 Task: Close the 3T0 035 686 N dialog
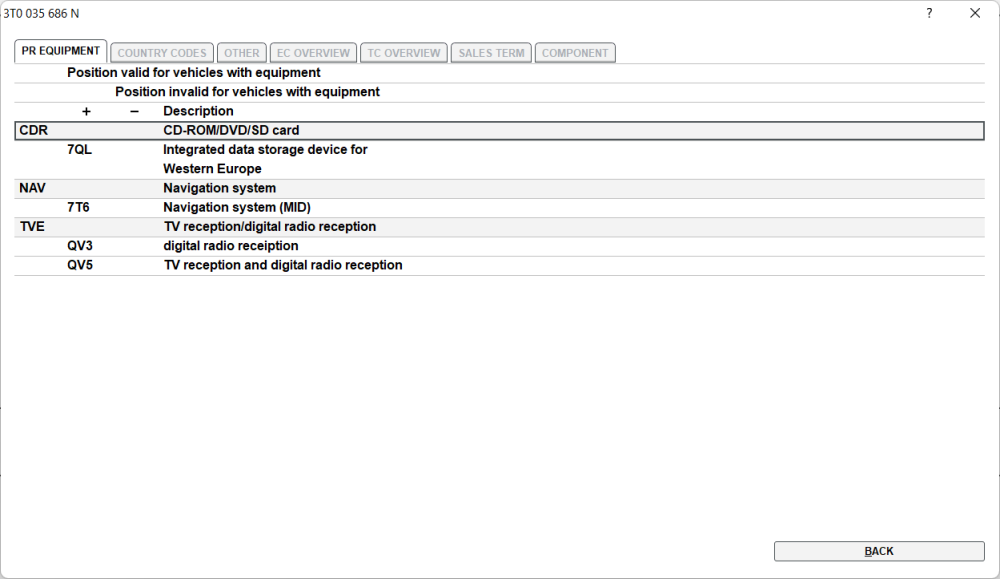tap(974, 13)
